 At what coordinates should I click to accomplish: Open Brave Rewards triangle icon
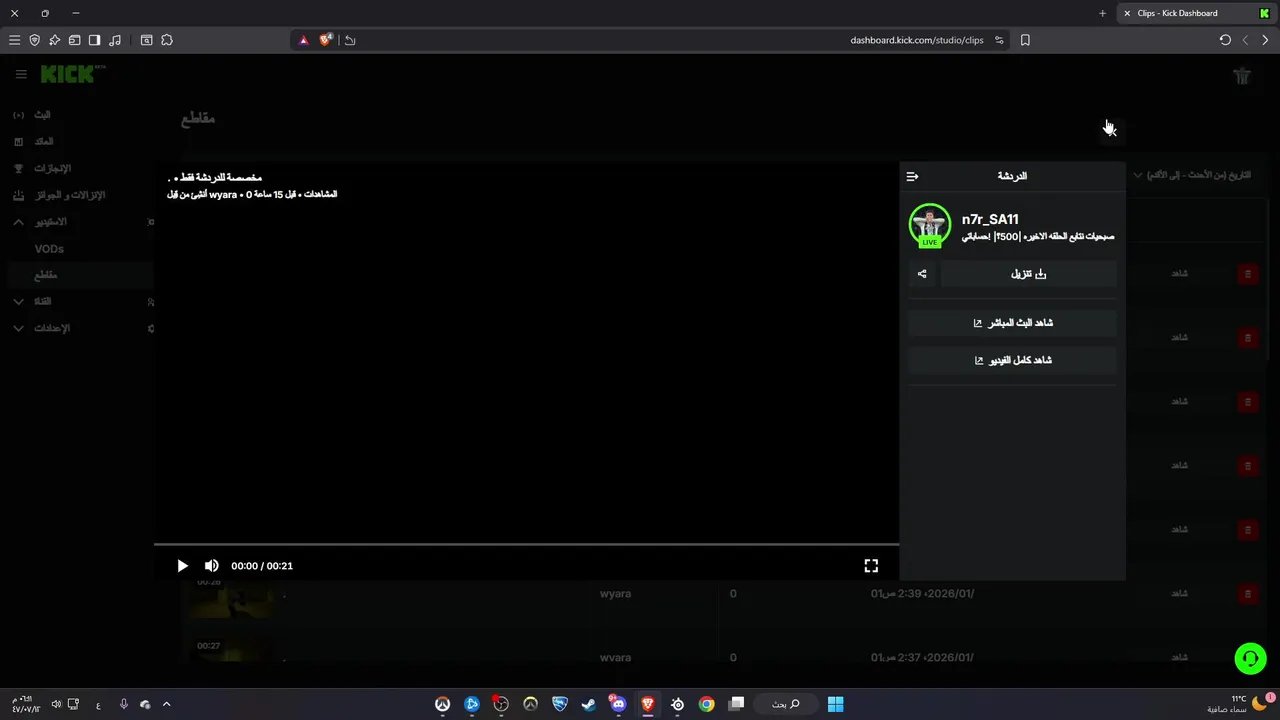click(x=303, y=40)
